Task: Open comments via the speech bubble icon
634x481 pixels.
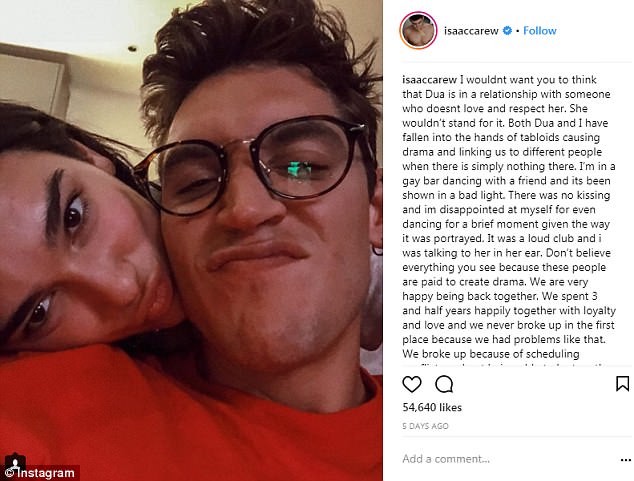Action: 444,384
